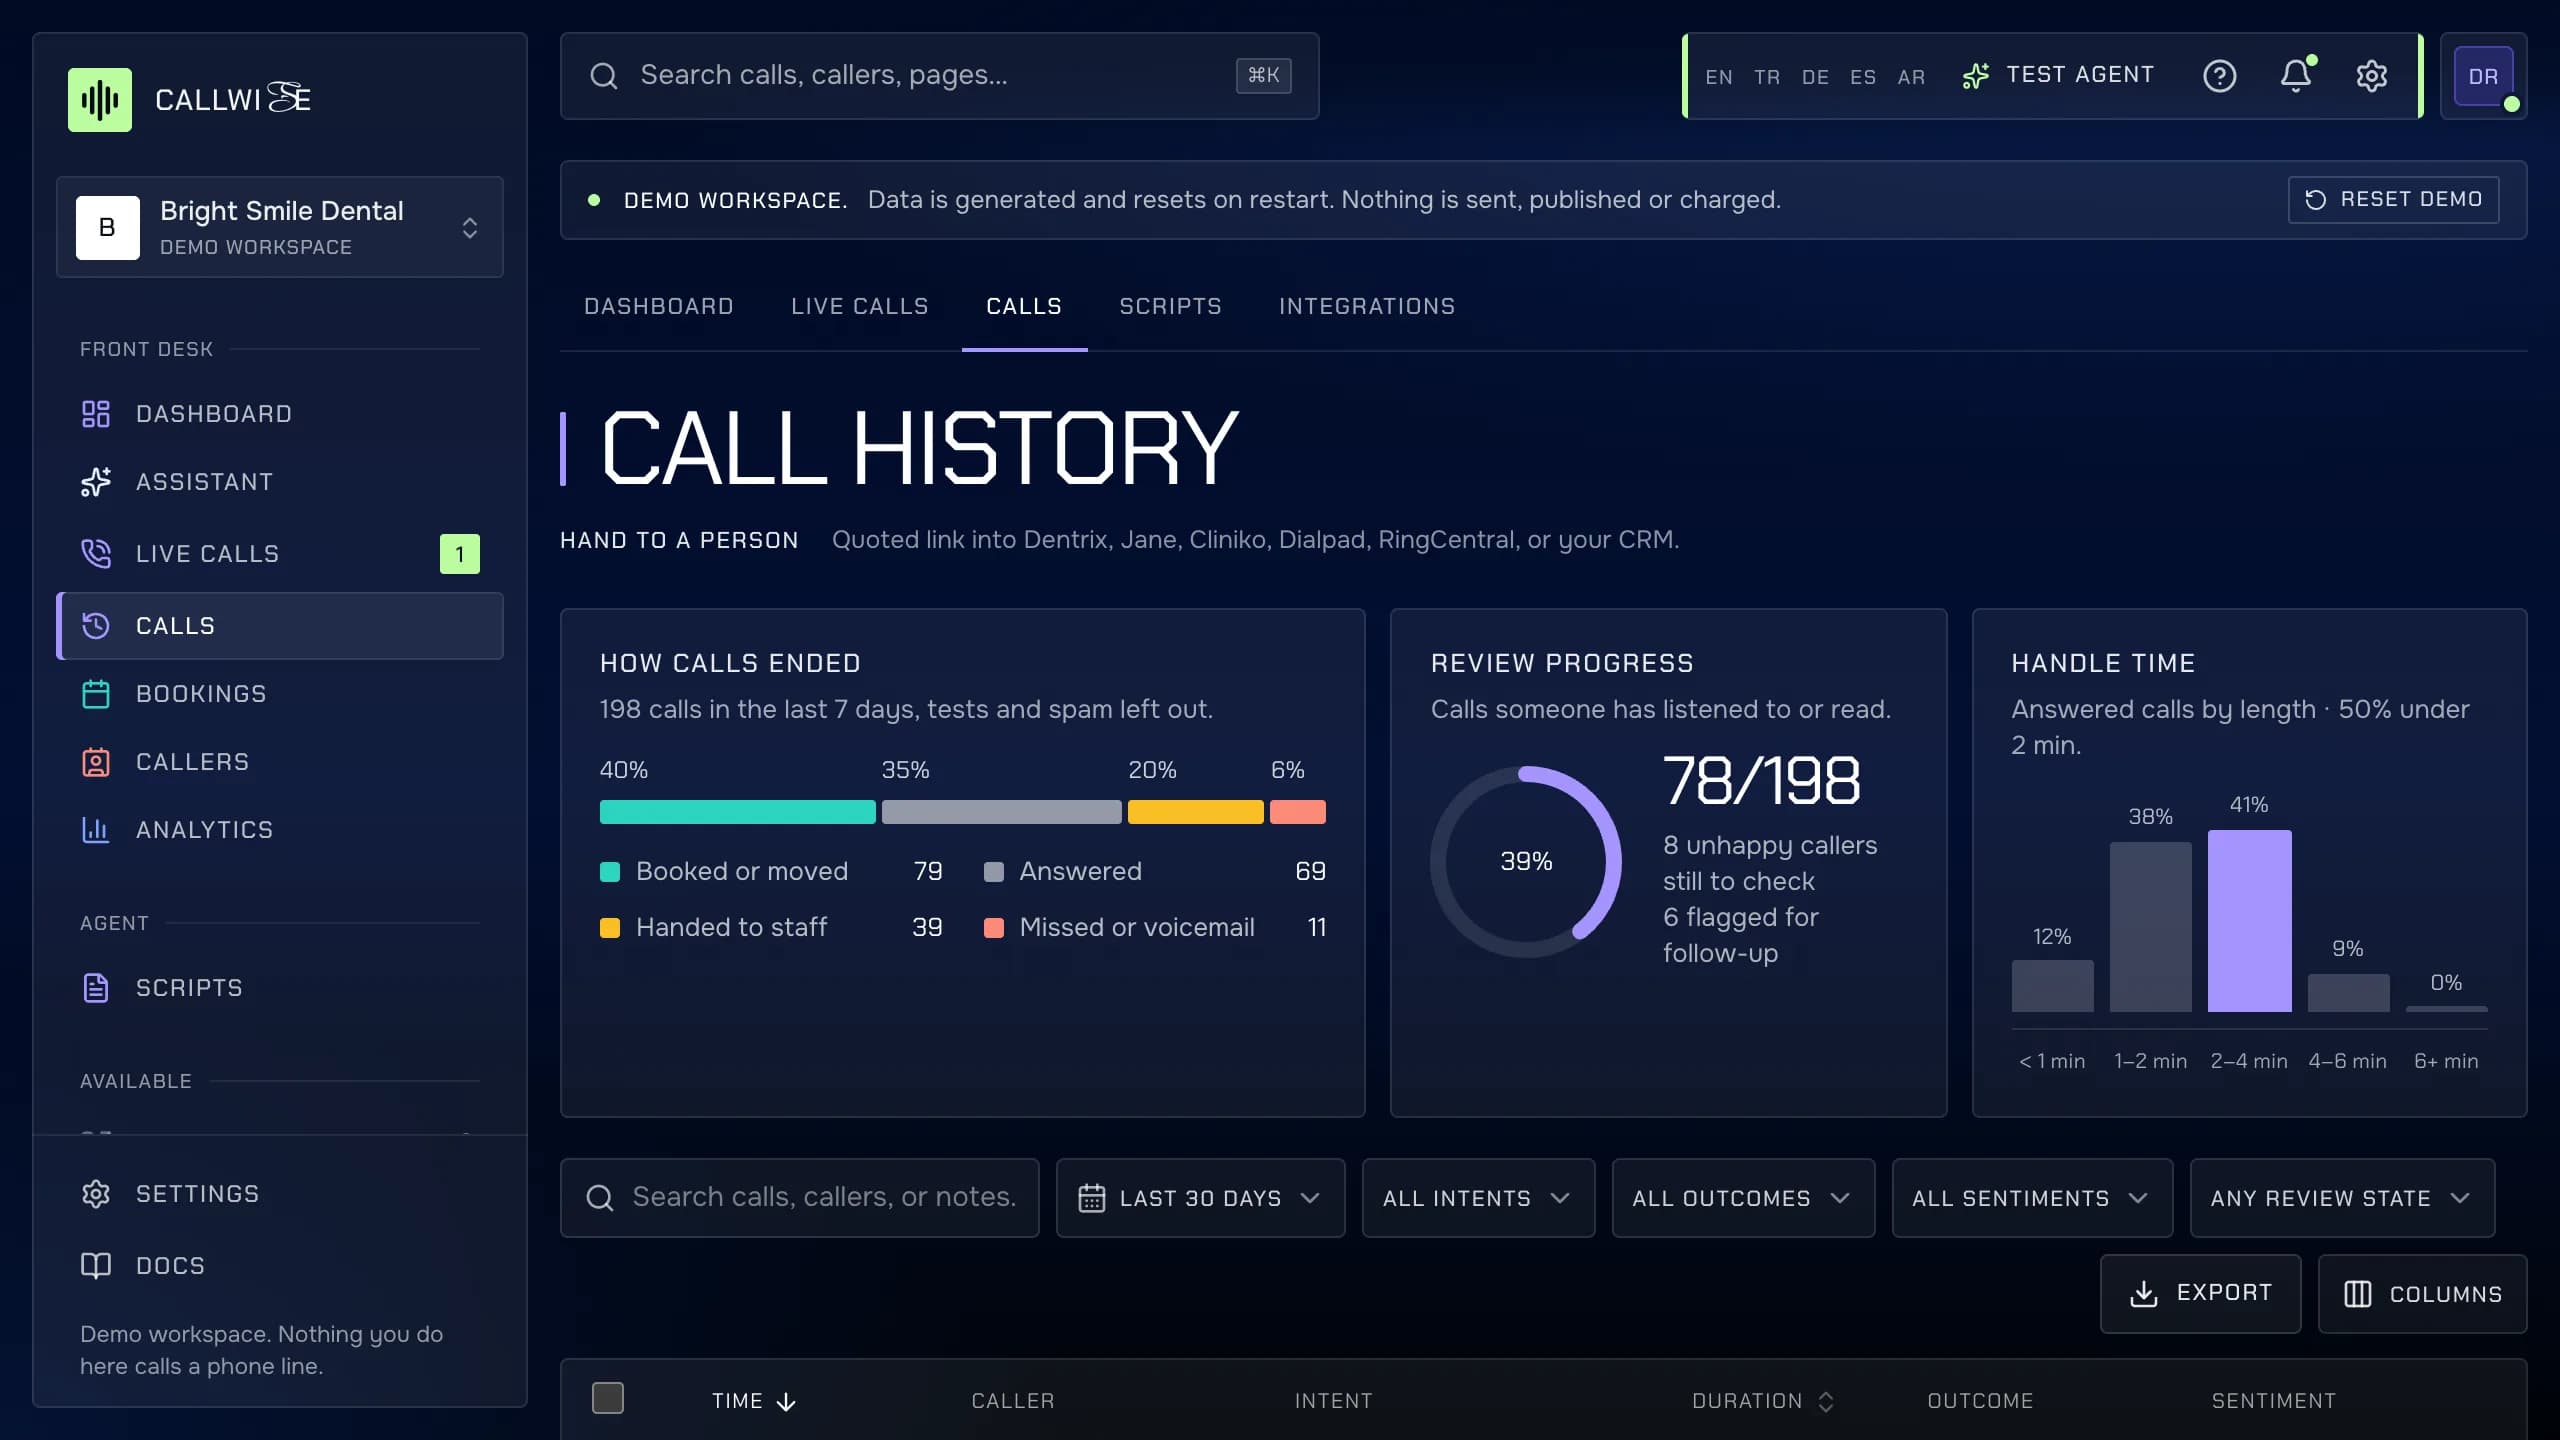Click the yellow Handed to staff legend swatch
The image size is (2560, 1440).
coord(610,928)
